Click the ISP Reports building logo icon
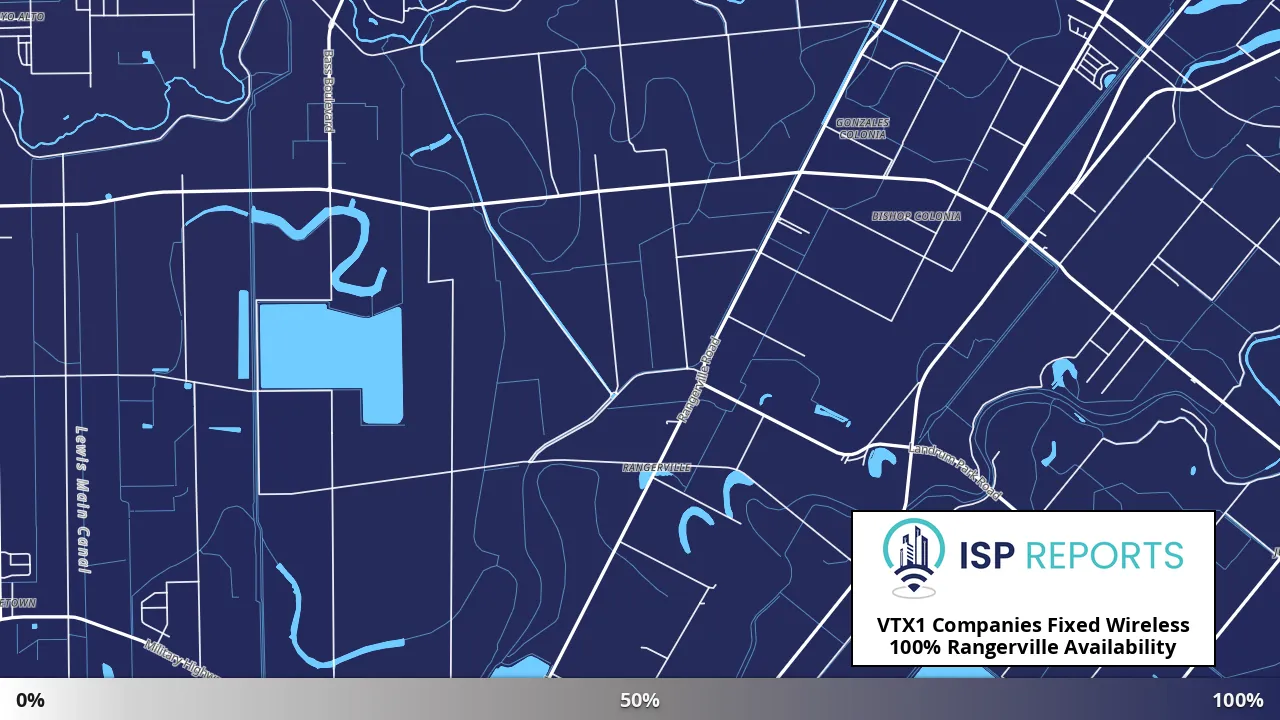This screenshot has height=720, width=1280. click(913, 558)
